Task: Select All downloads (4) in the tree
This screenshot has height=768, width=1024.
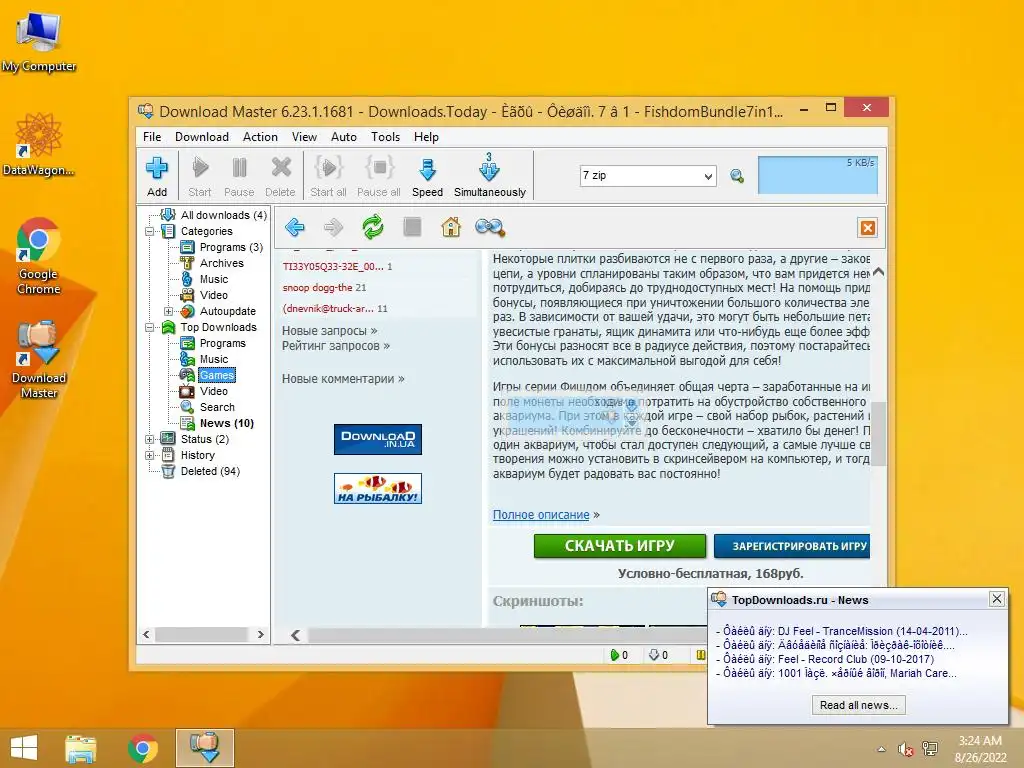Action: [x=223, y=215]
